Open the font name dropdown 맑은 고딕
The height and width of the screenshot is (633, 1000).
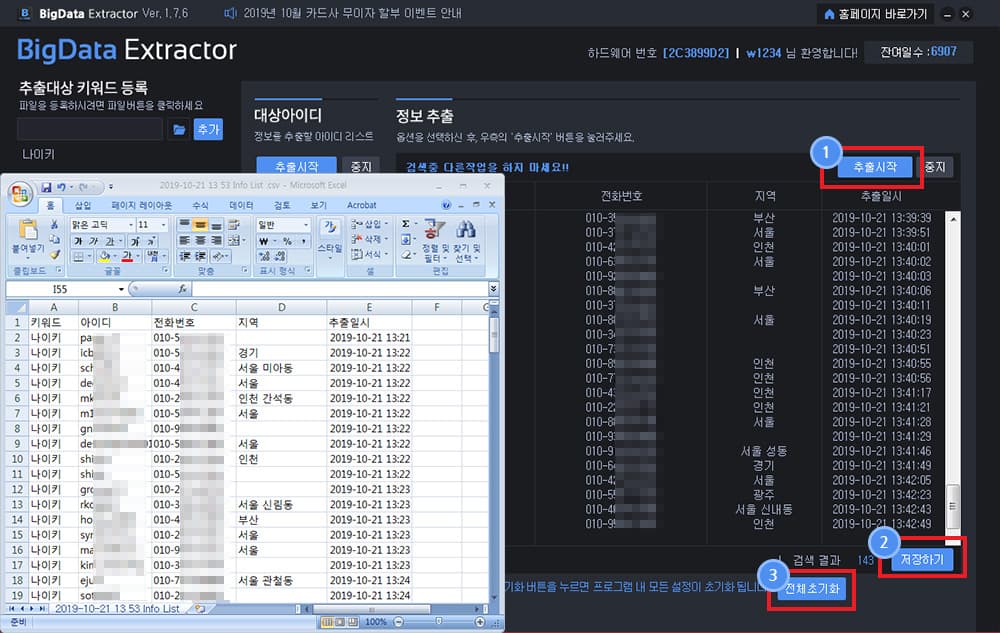tap(131, 224)
